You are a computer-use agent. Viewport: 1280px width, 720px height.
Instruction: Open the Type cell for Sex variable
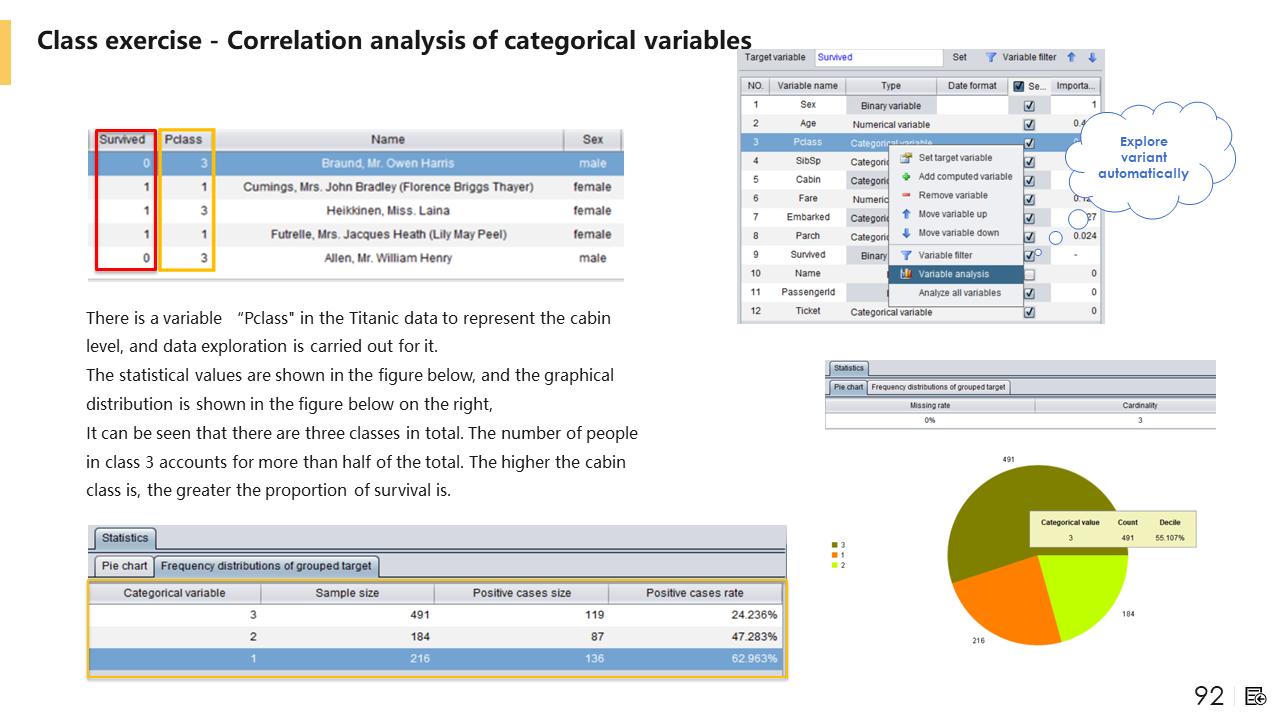pyautogui.click(x=890, y=105)
